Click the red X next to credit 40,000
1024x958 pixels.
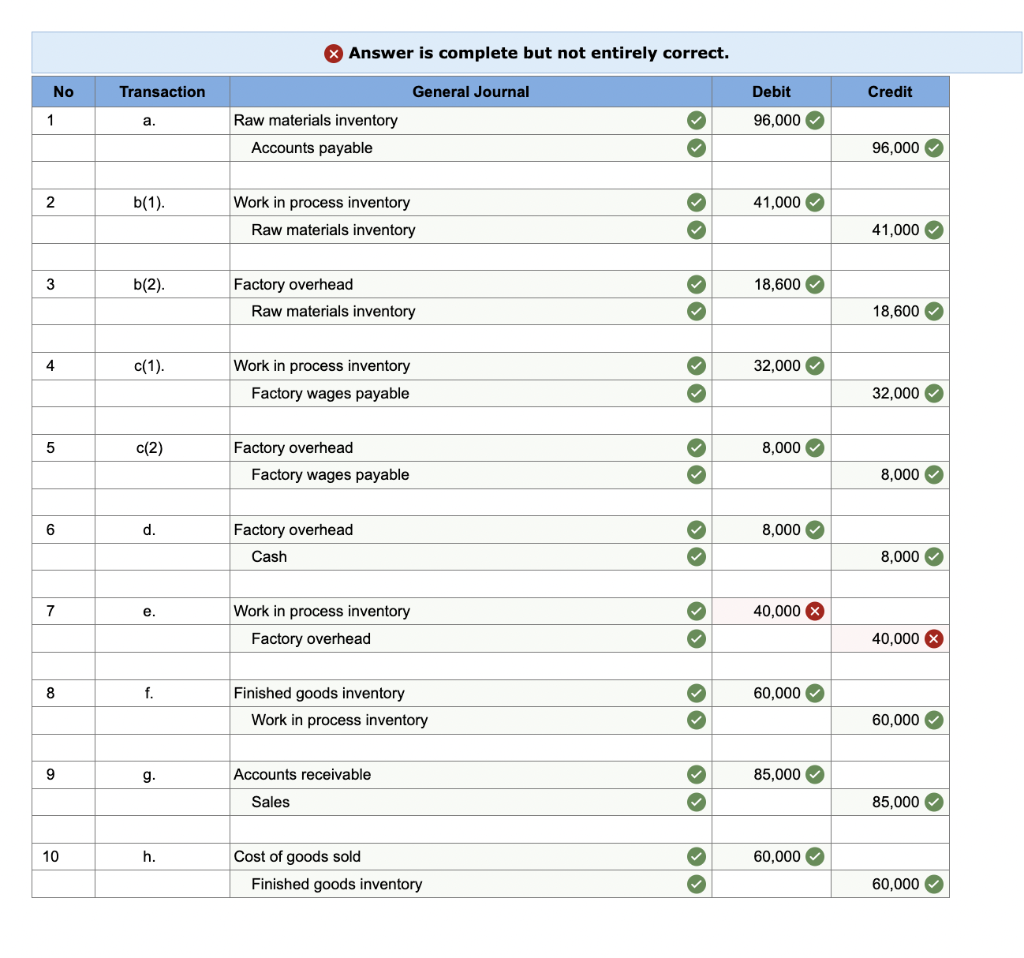(934, 639)
